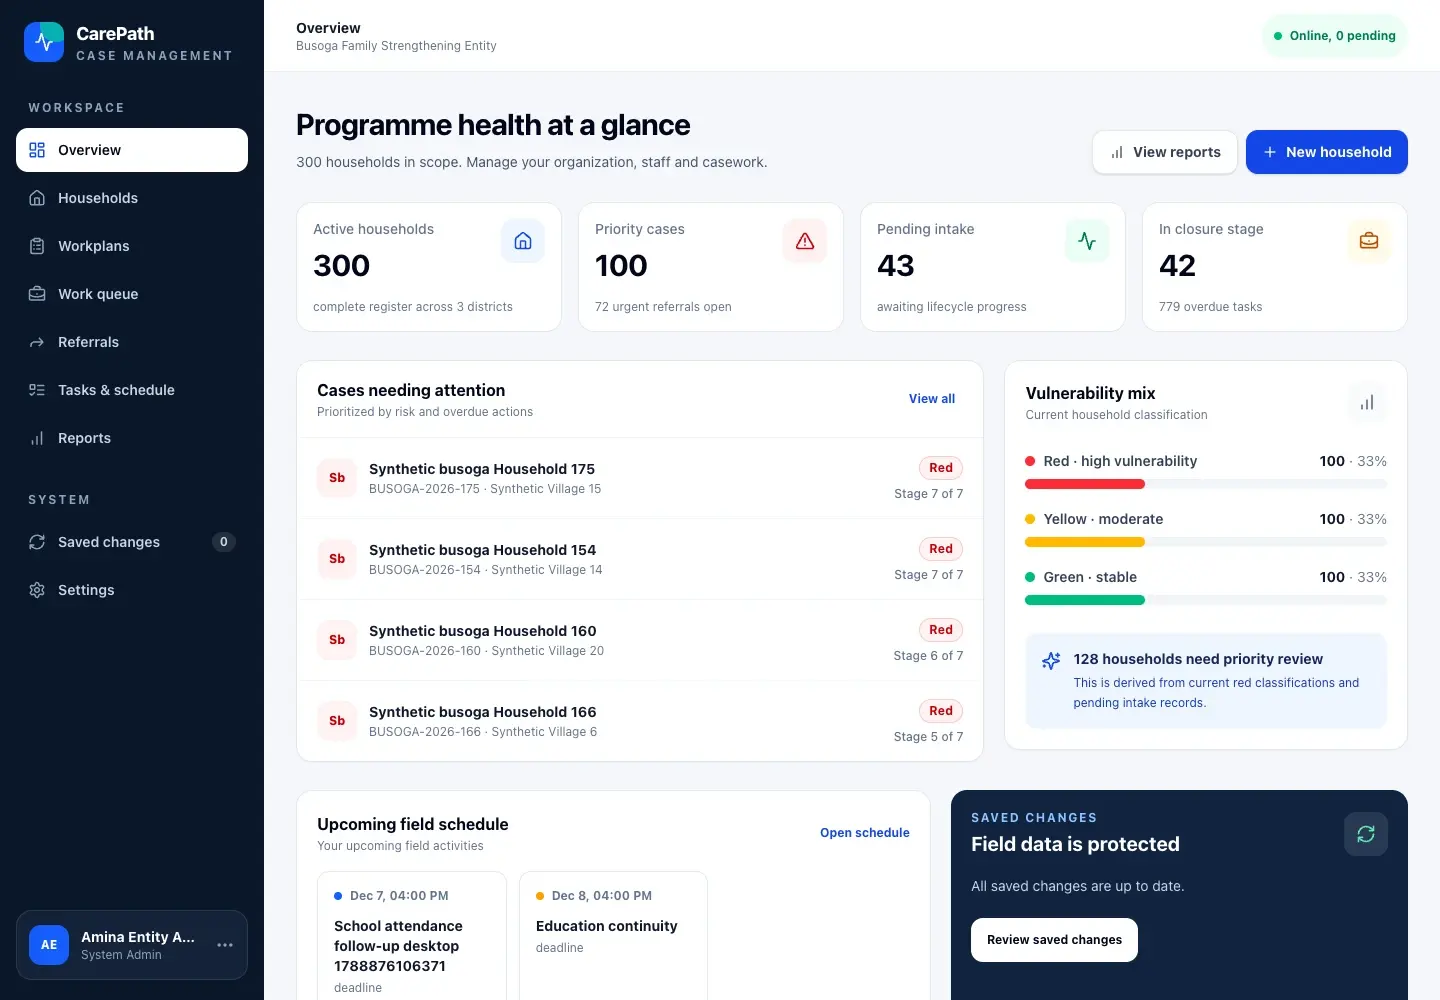This screenshot has height=1000, width=1440.
Task: Open Reports from sidebar navigation
Action: tap(132, 438)
